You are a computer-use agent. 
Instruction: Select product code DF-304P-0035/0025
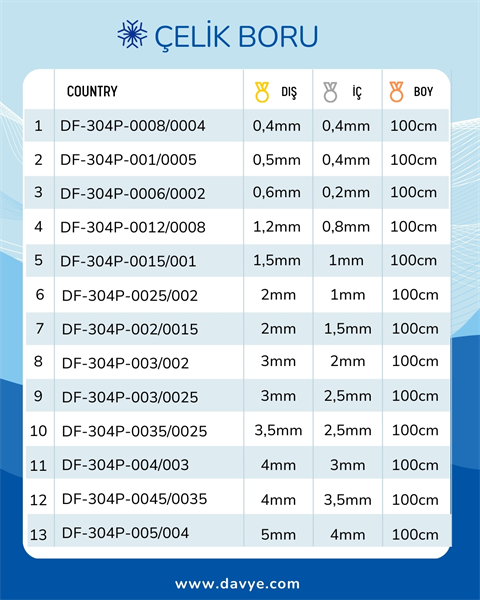pyautogui.click(x=134, y=431)
